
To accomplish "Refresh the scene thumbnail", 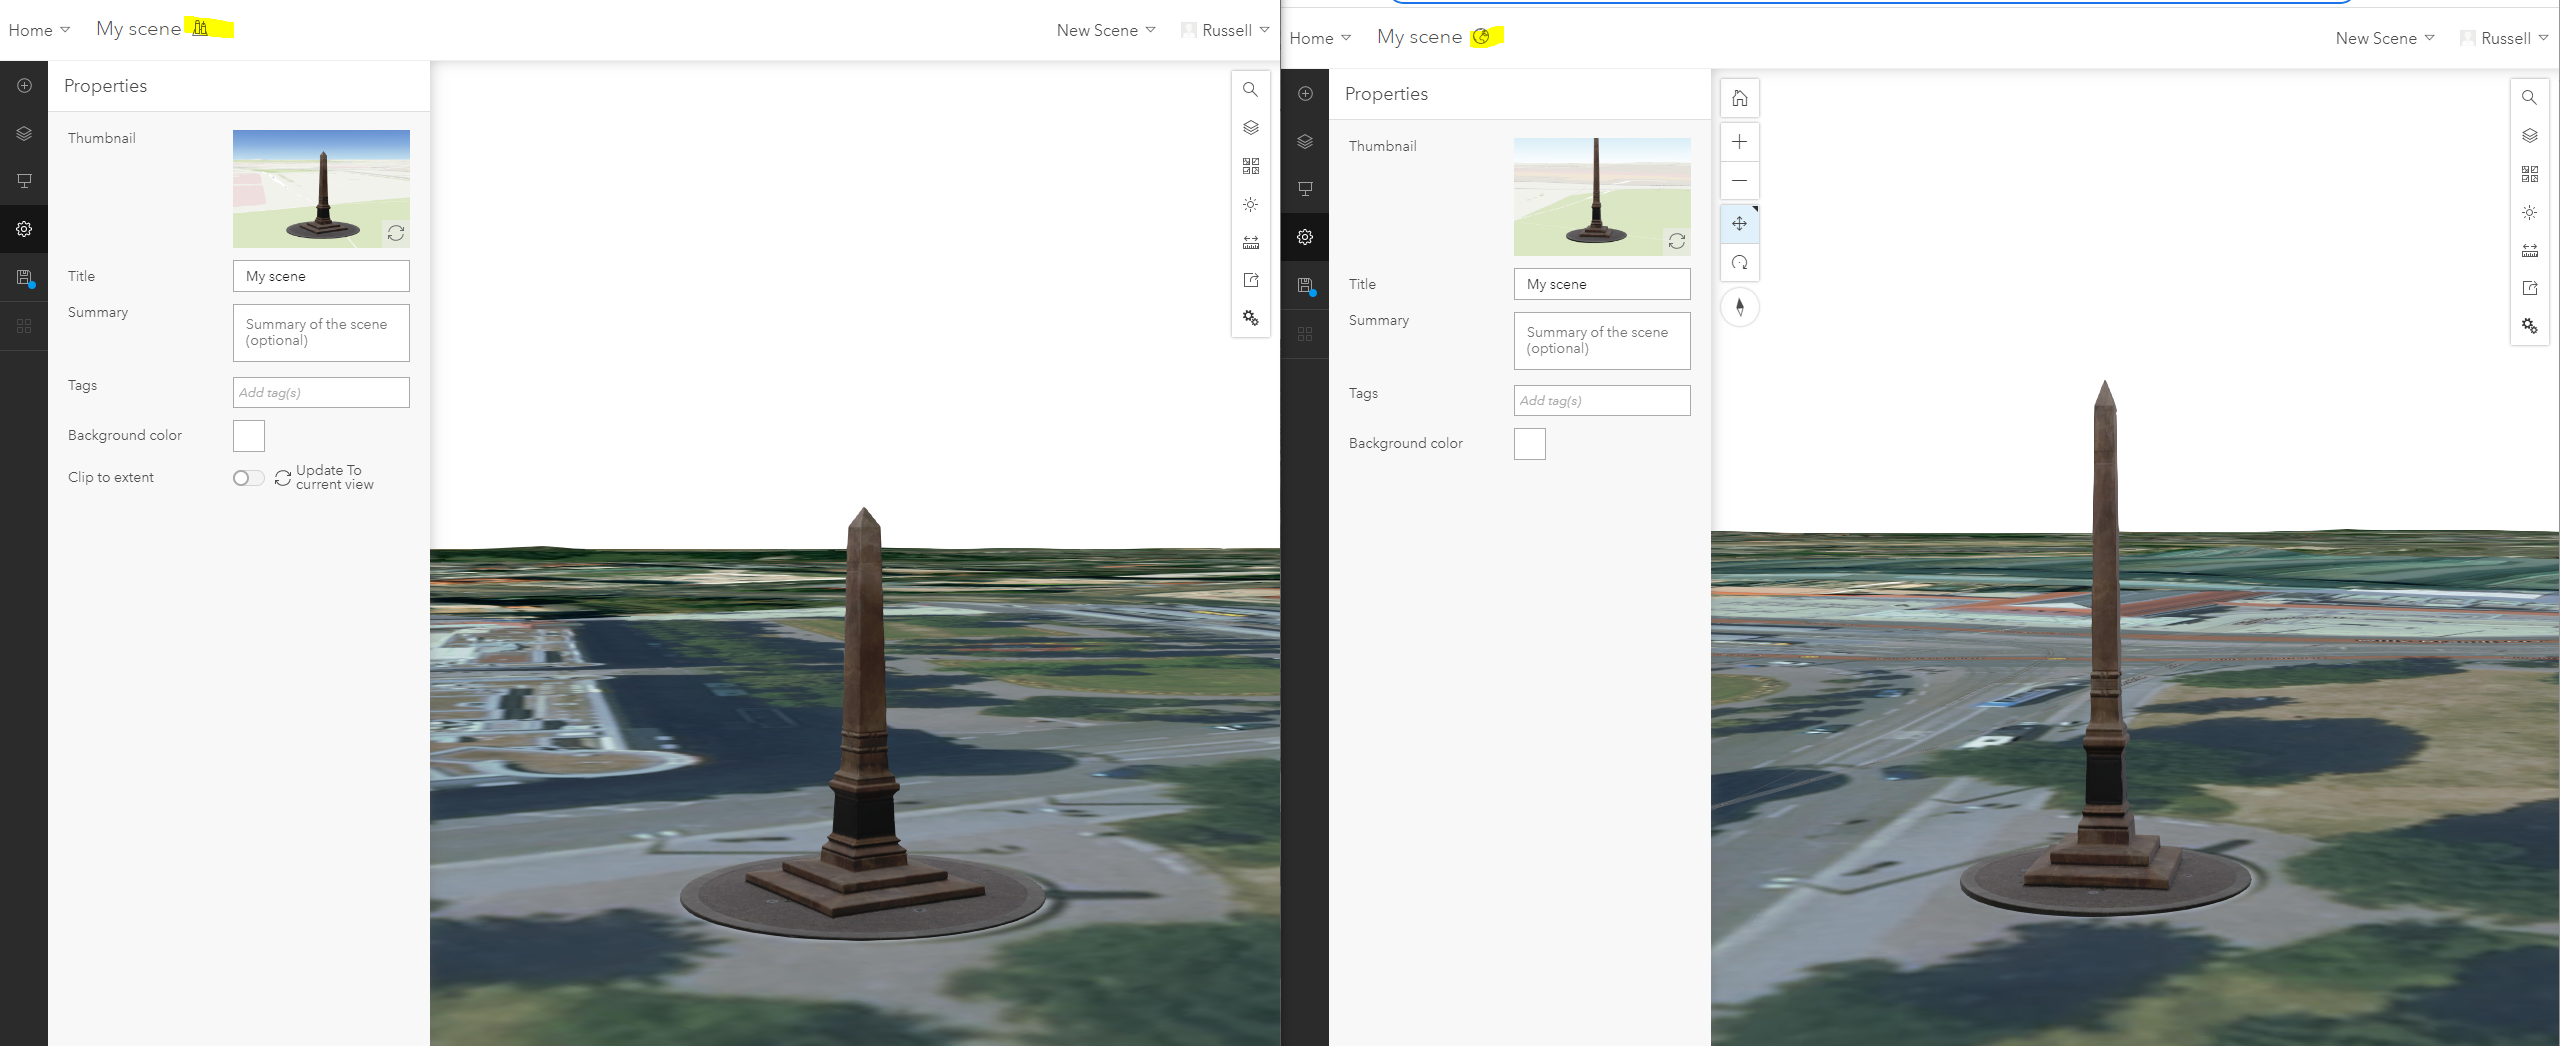I will pos(396,234).
